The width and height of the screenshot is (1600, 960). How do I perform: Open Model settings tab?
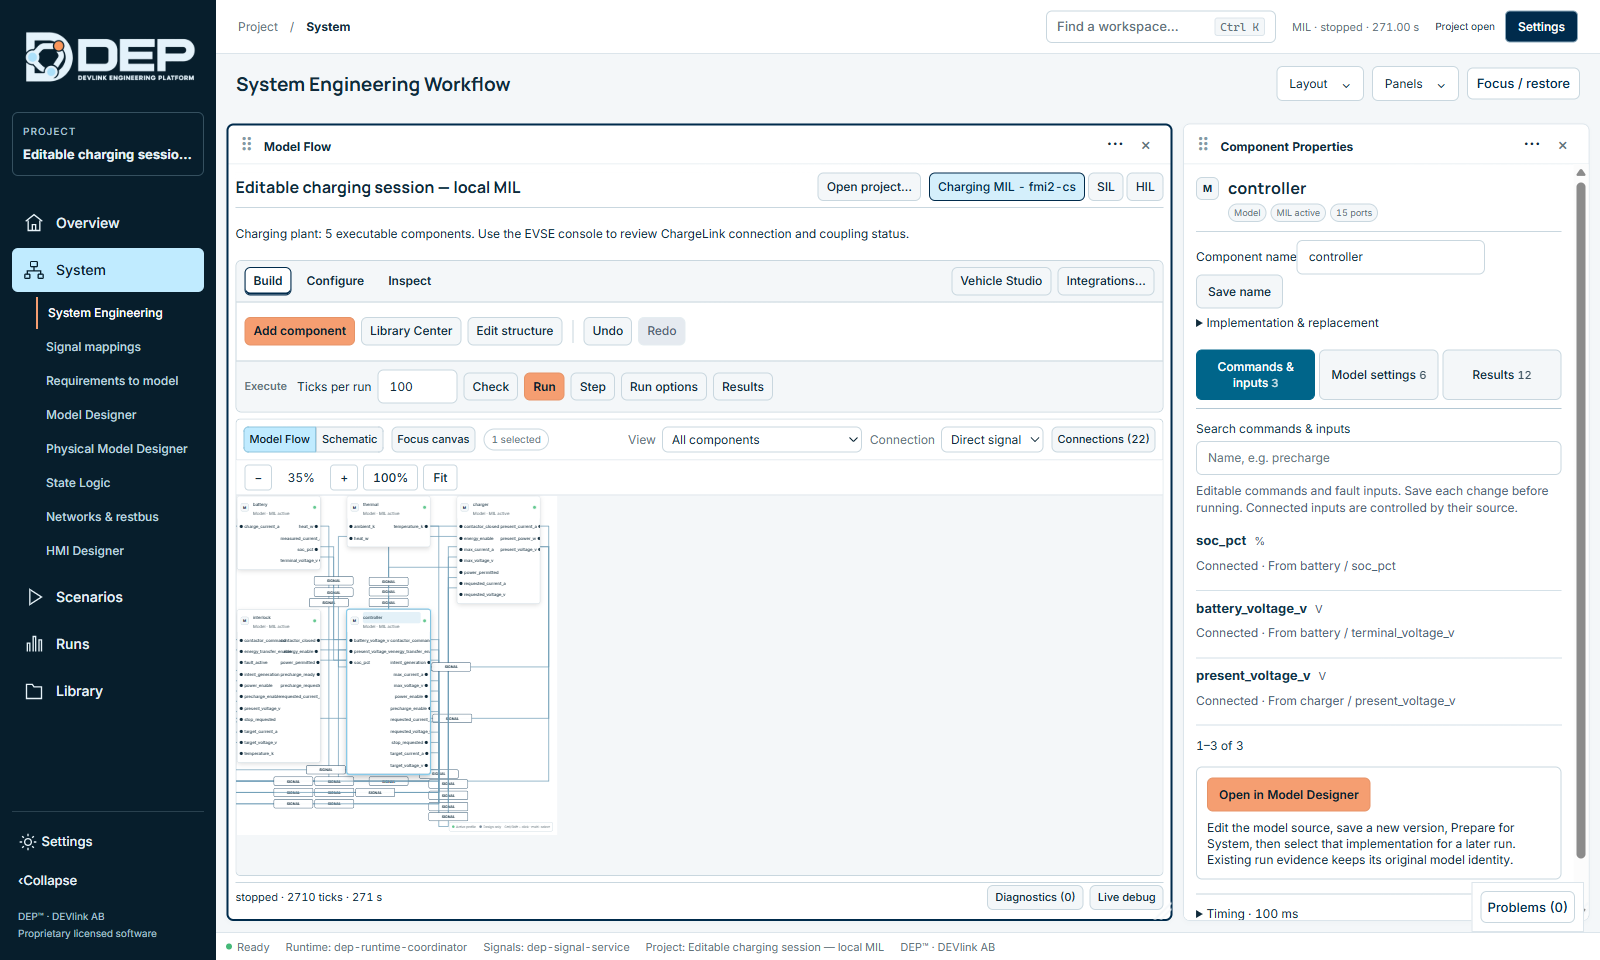(1379, 375)
